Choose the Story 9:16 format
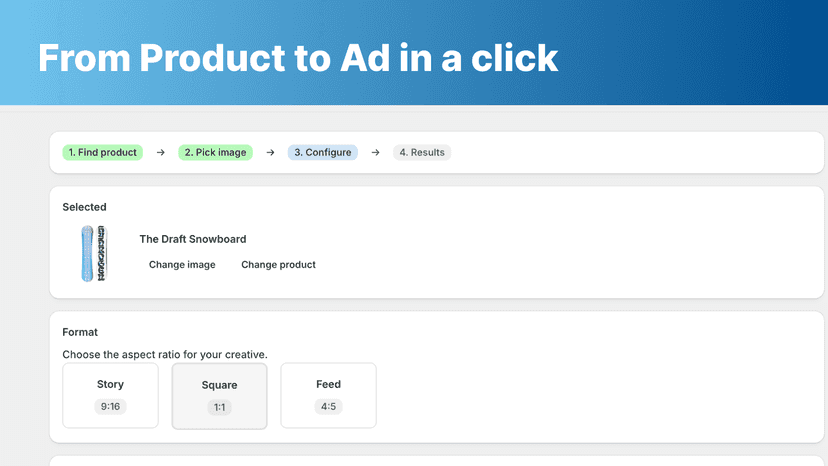This screenshot has width=828, height=466. (110, 395)
